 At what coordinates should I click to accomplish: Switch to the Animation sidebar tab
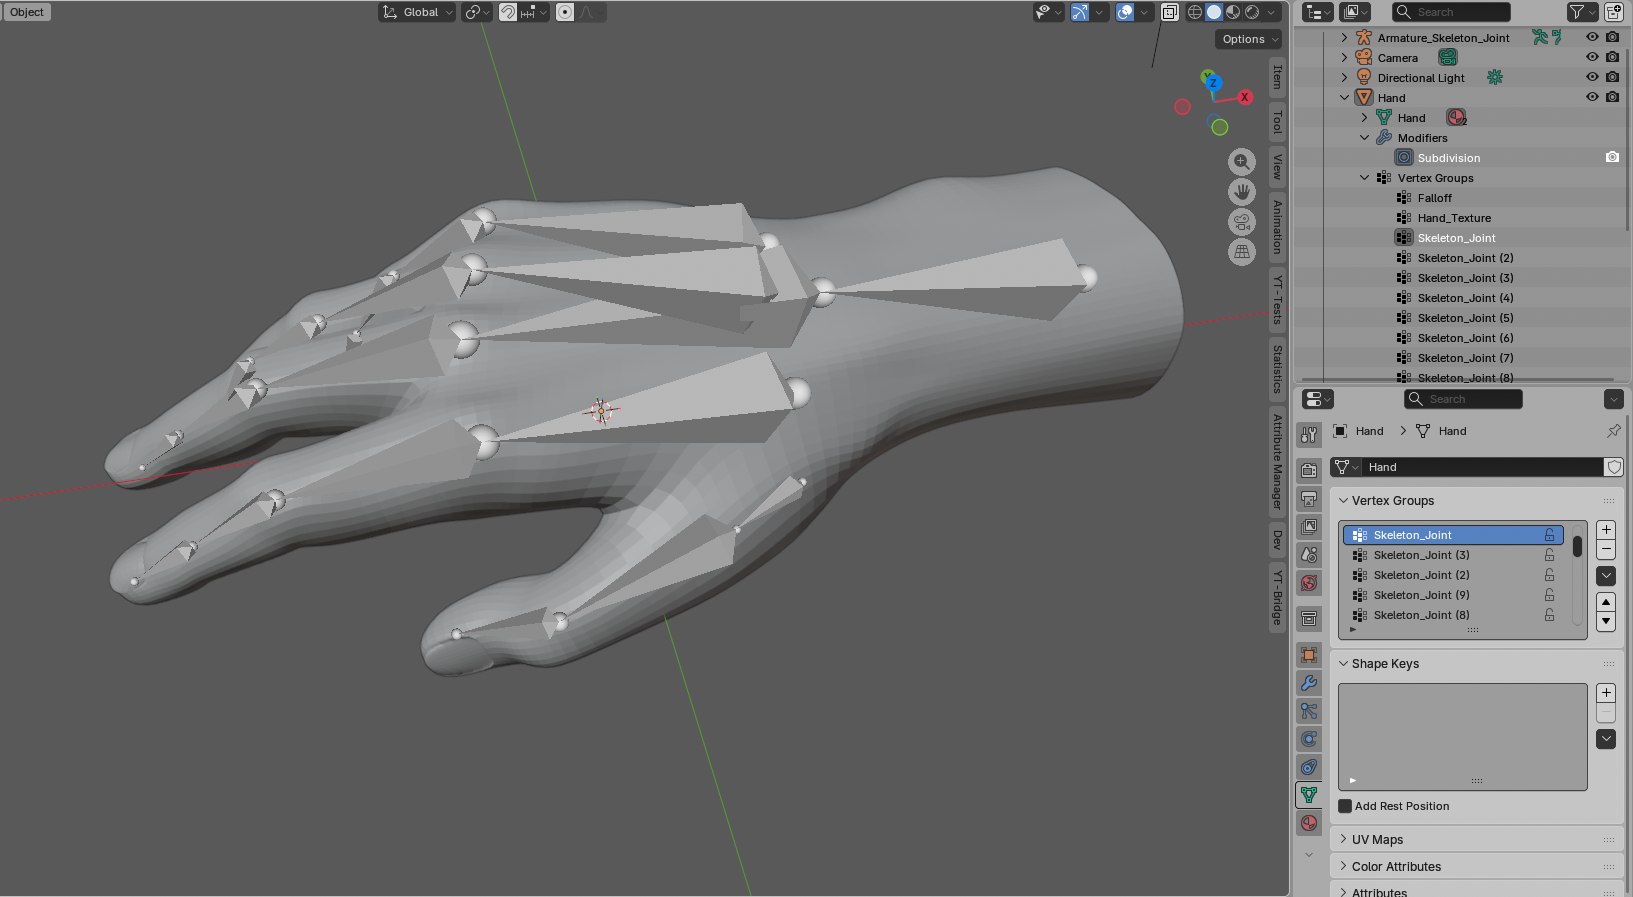click(1277, 226)
